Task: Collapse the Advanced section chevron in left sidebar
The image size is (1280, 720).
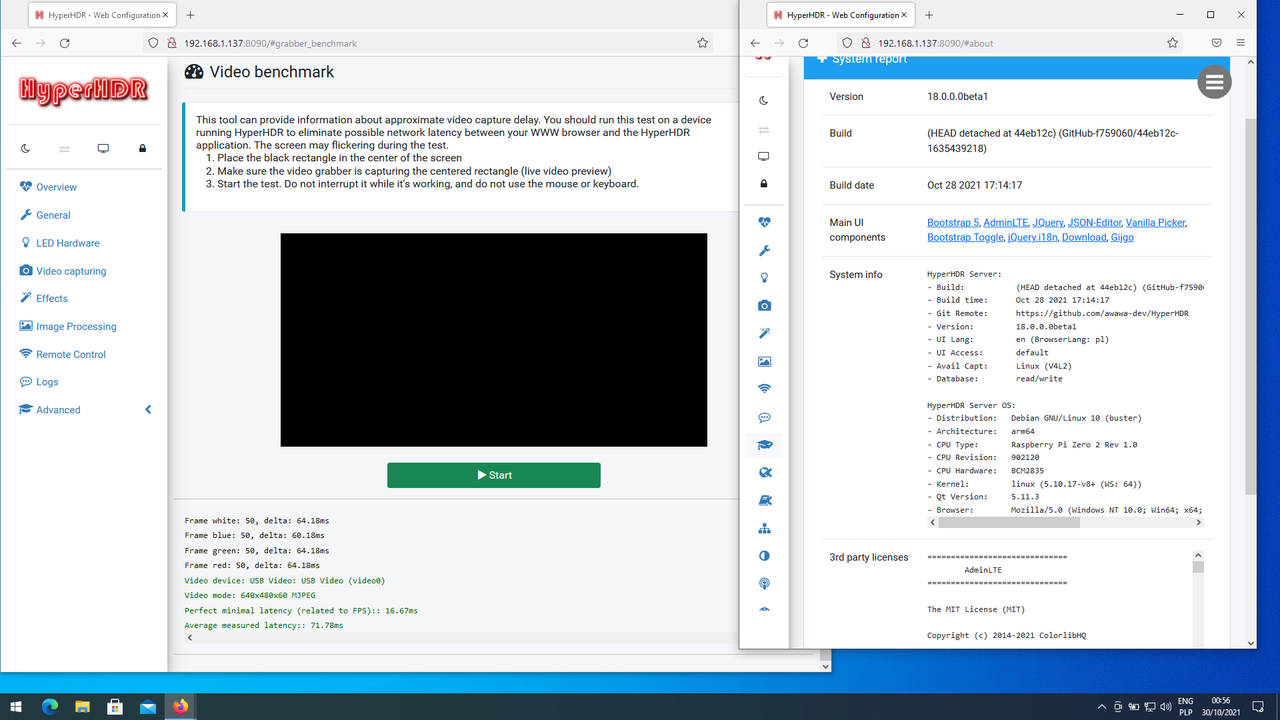Action: [149, 410]
